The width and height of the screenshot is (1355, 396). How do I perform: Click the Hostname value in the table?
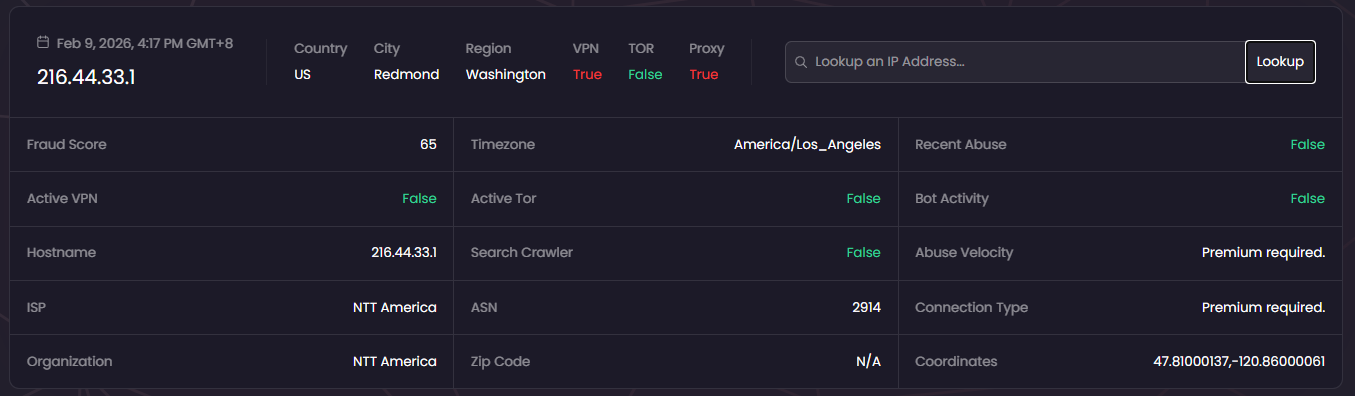(x=404, y=252)
